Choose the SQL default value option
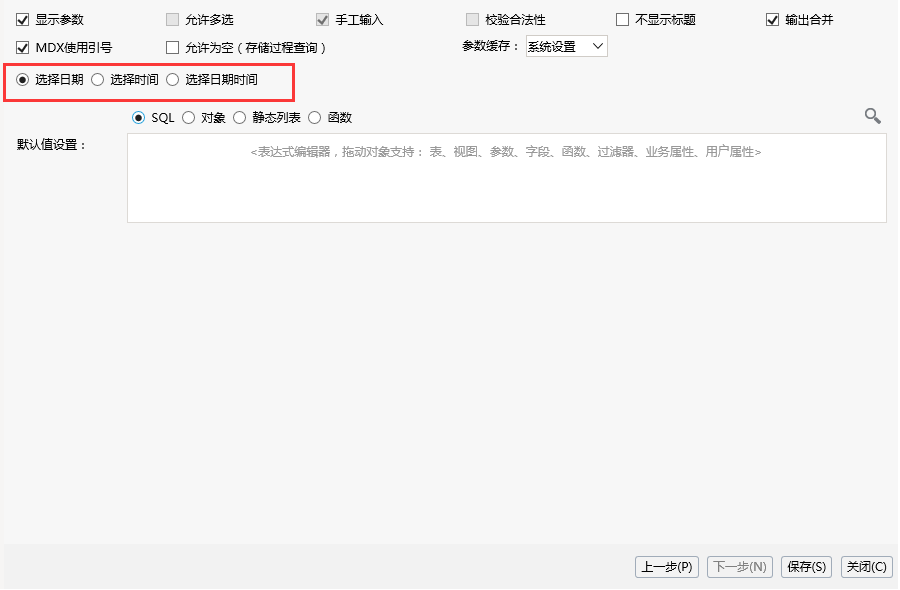 point(138,118)
